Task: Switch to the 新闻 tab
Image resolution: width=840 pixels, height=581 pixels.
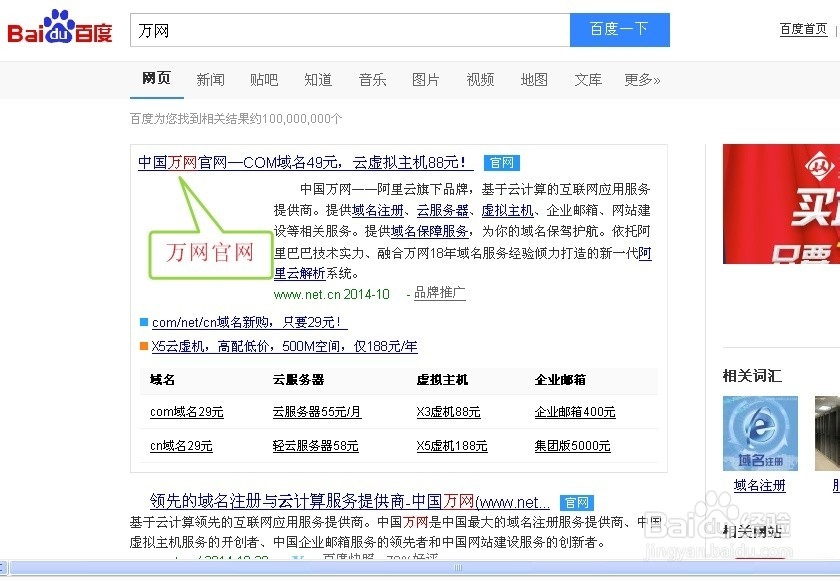Action: click(x=211, y=80)
